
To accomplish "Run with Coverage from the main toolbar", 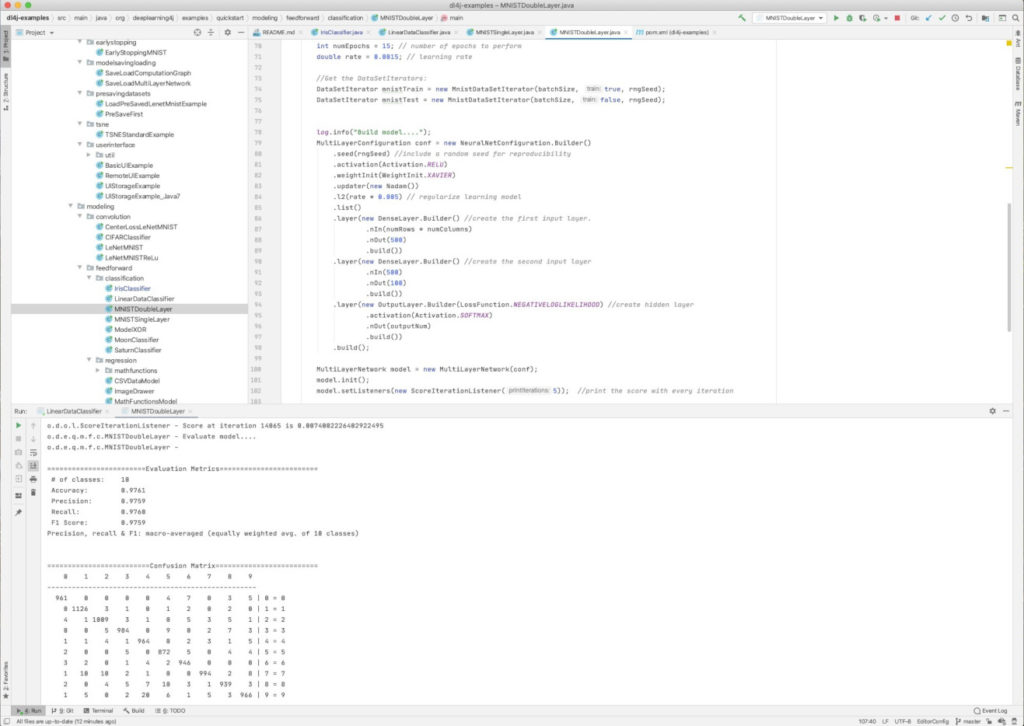I will point(863,18).
